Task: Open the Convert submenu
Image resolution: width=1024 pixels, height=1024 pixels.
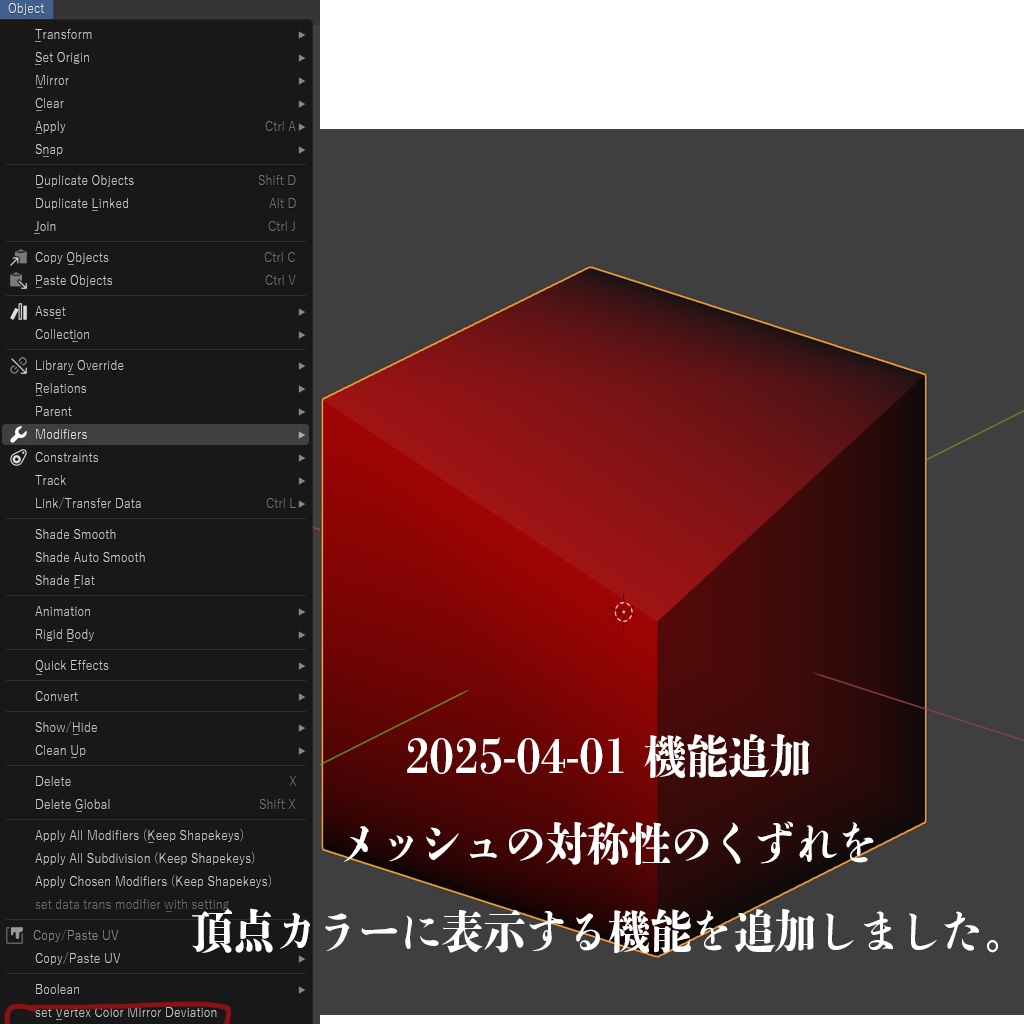Action: point(56,696)
